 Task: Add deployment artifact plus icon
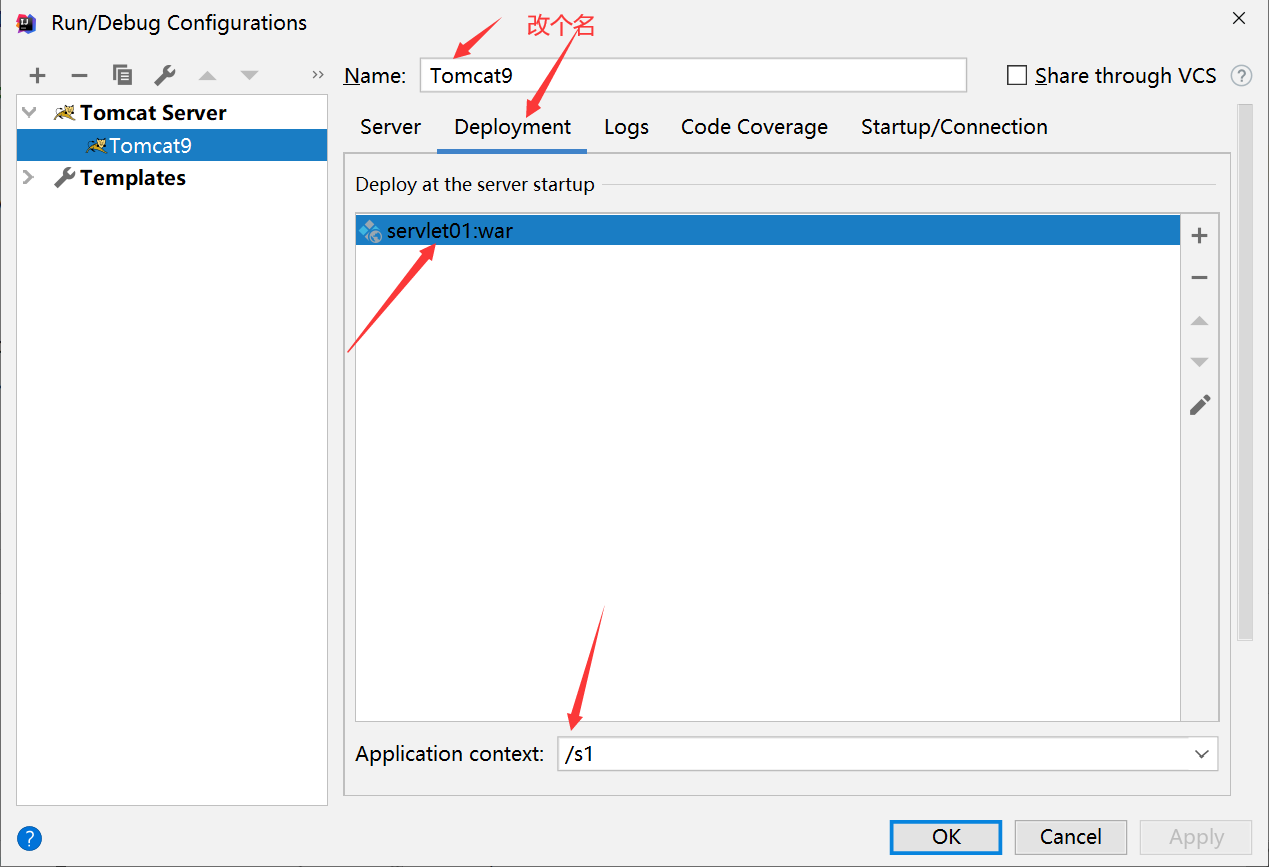pyautogui.click(x=1200, y=236)
